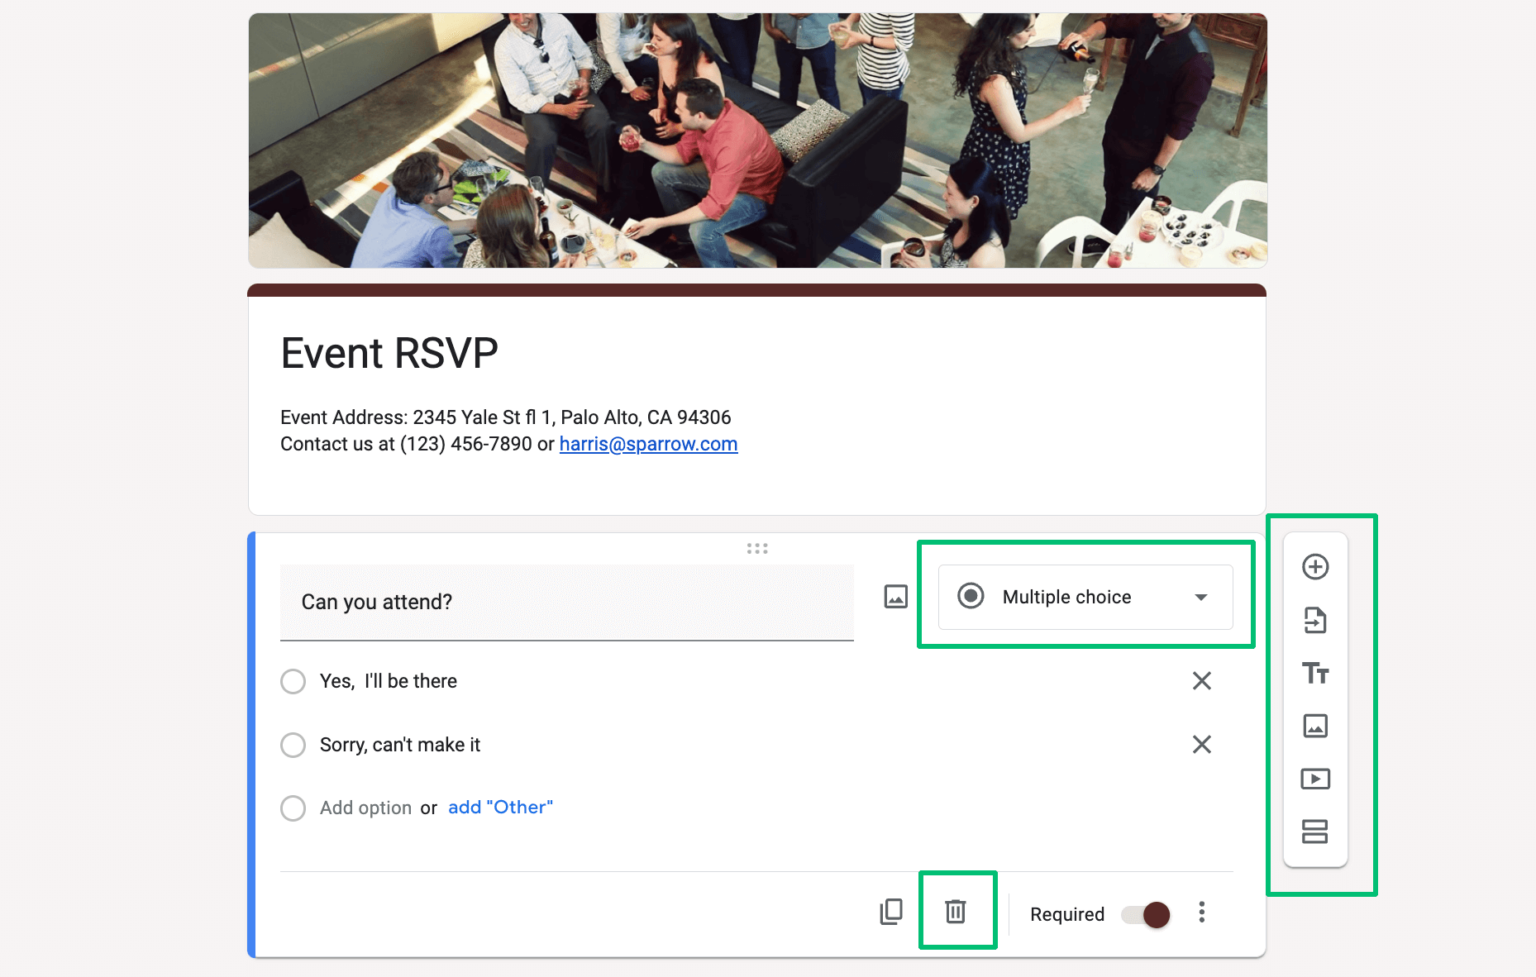Select the 'Sorry, can't make it' option
Screen dimensions: 1536x977
tap(293, 745)
